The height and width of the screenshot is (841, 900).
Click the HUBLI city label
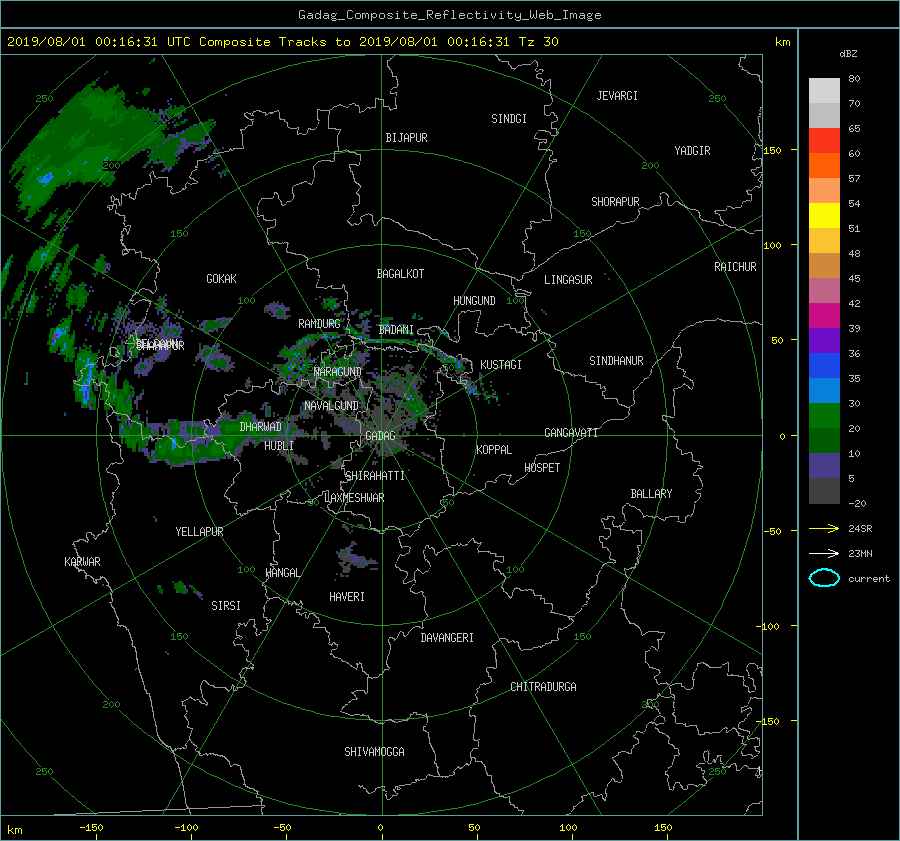pyautogui.click(x=278, y=446)
